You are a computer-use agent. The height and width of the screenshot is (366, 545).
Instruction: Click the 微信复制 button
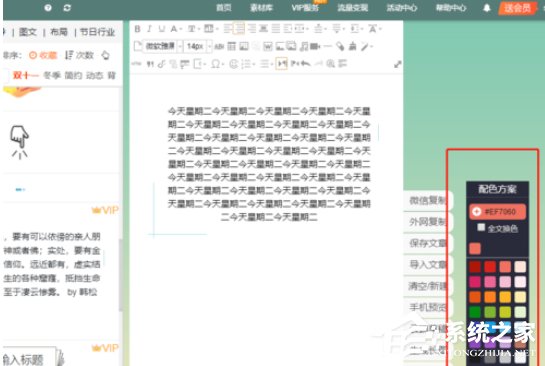(x=428, y=201)
